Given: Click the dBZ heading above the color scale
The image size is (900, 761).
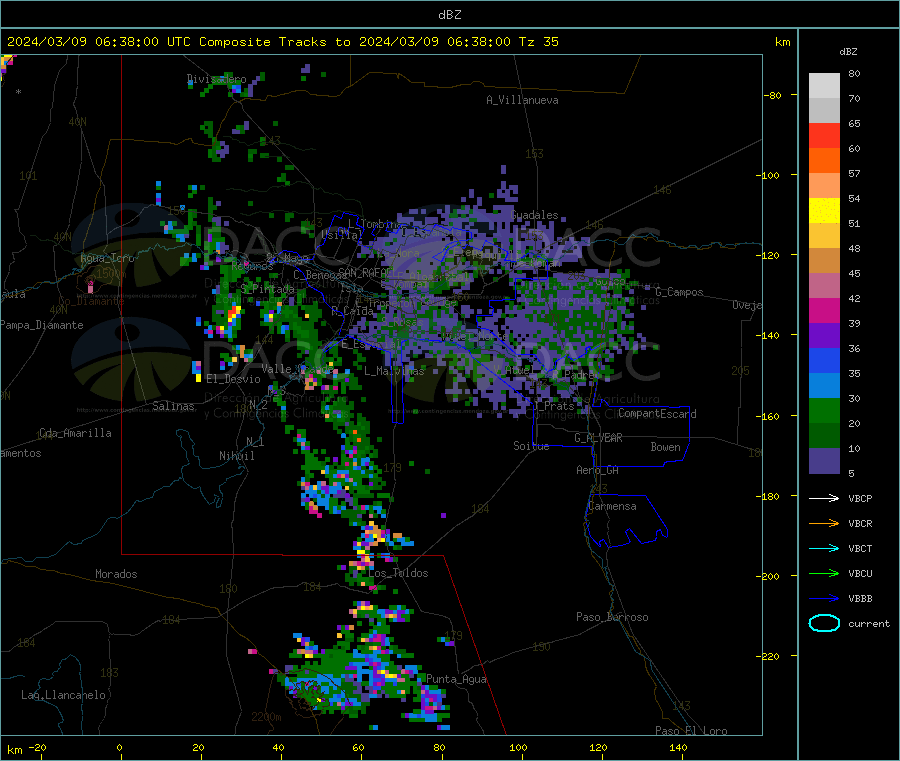Looking at the screenshot, I should pos(848,52).
